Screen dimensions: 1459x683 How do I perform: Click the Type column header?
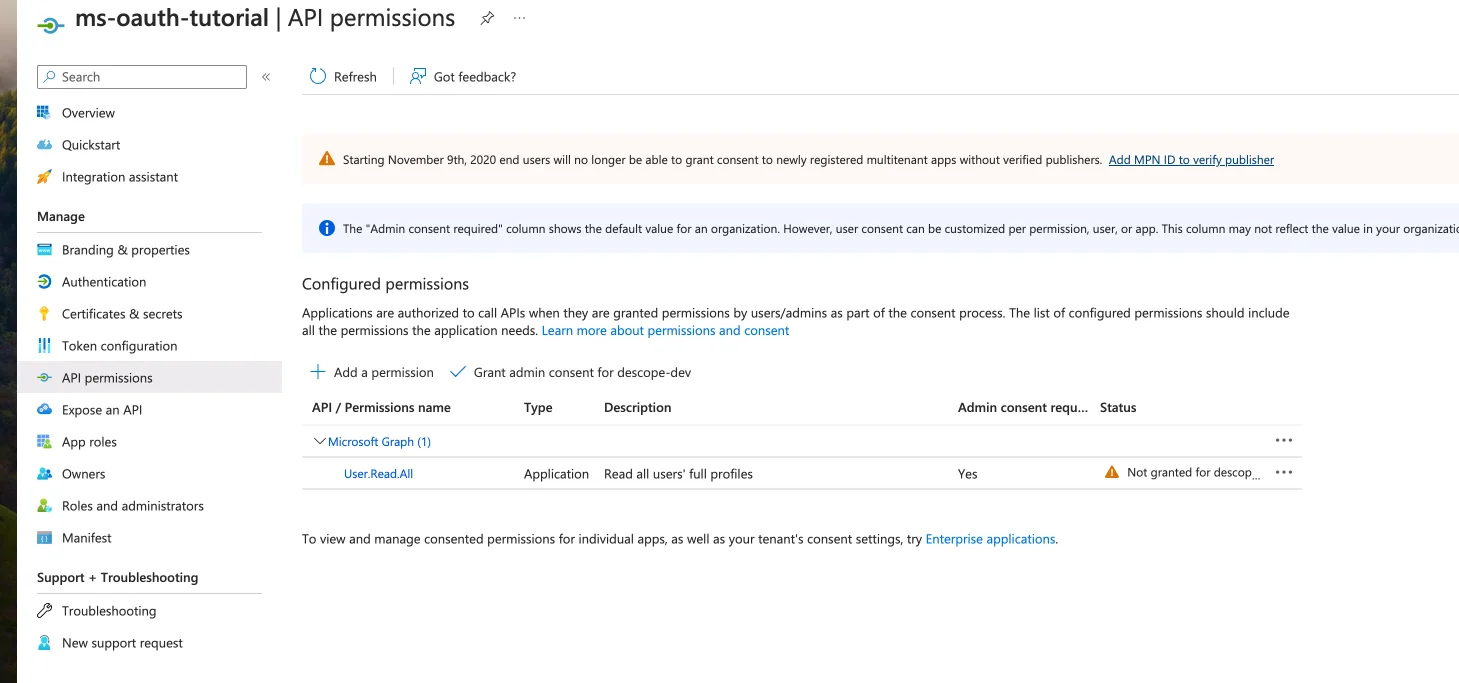[538, 408]
